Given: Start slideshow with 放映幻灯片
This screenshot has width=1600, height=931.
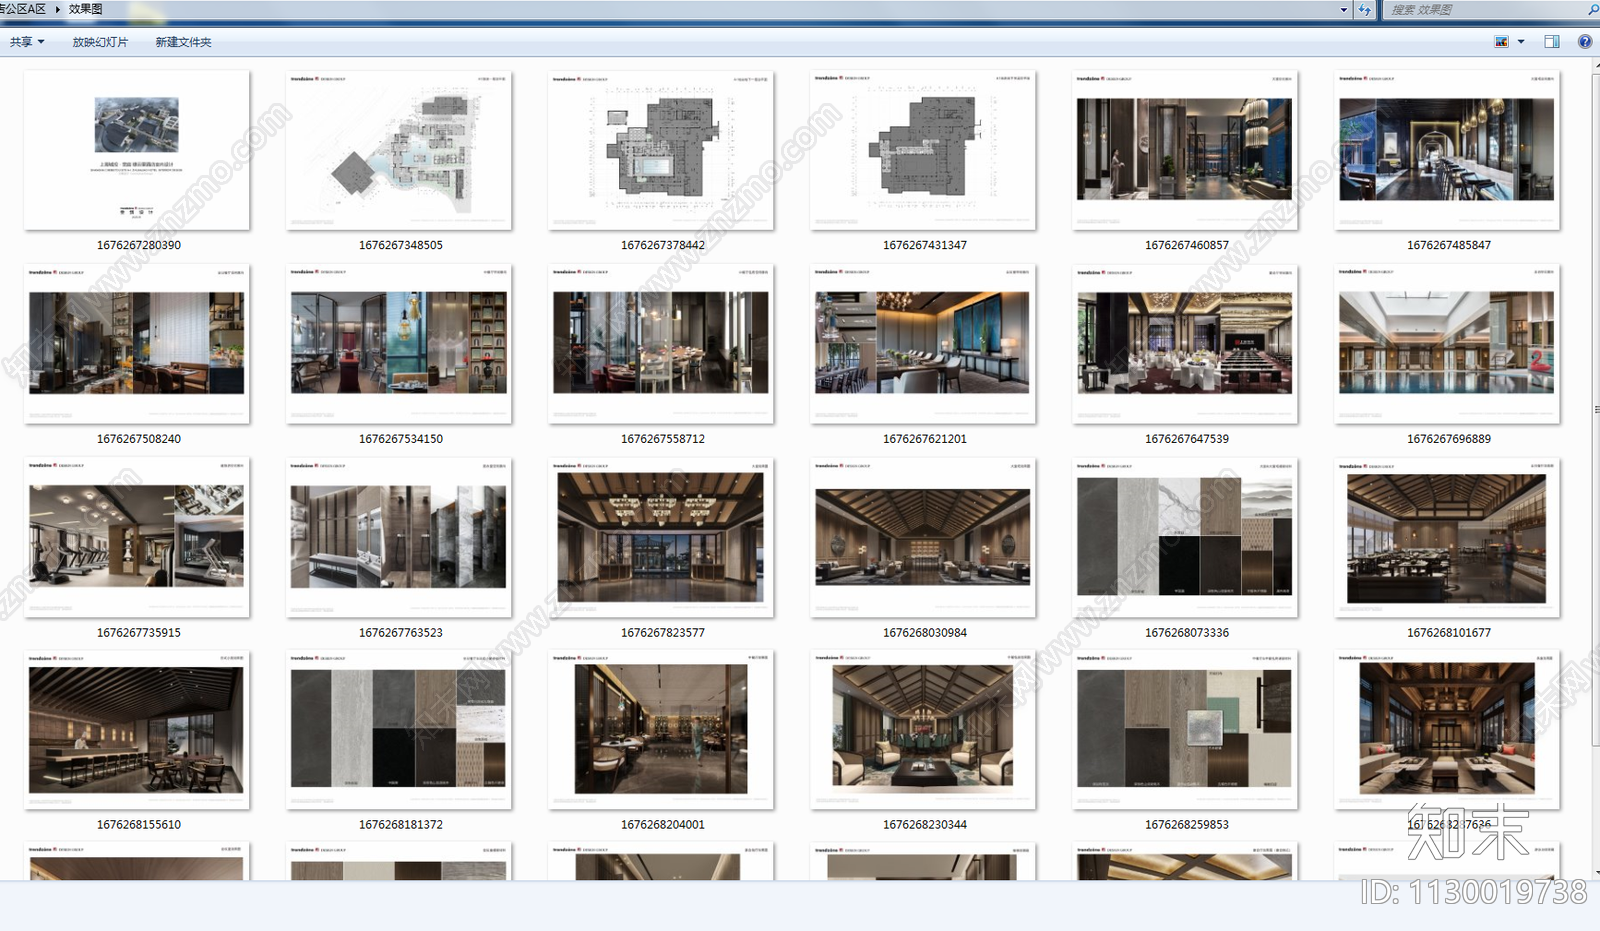Looking at the screenshot, I should click(100, 42).
